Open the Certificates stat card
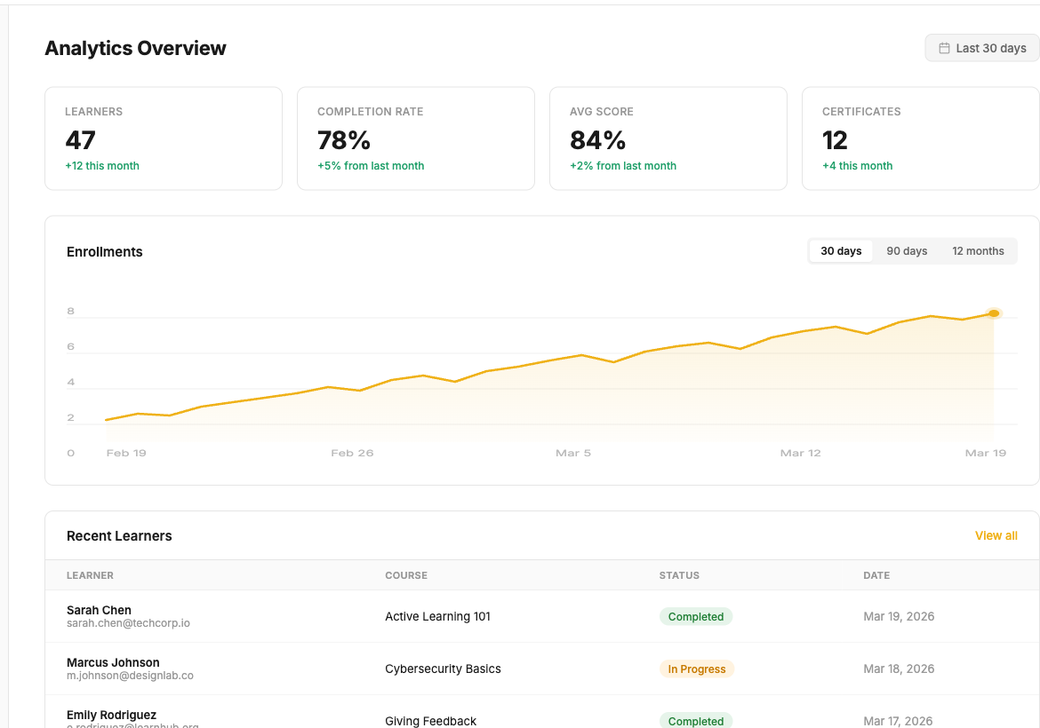The image size is (1040, 728). coord(920,138)
